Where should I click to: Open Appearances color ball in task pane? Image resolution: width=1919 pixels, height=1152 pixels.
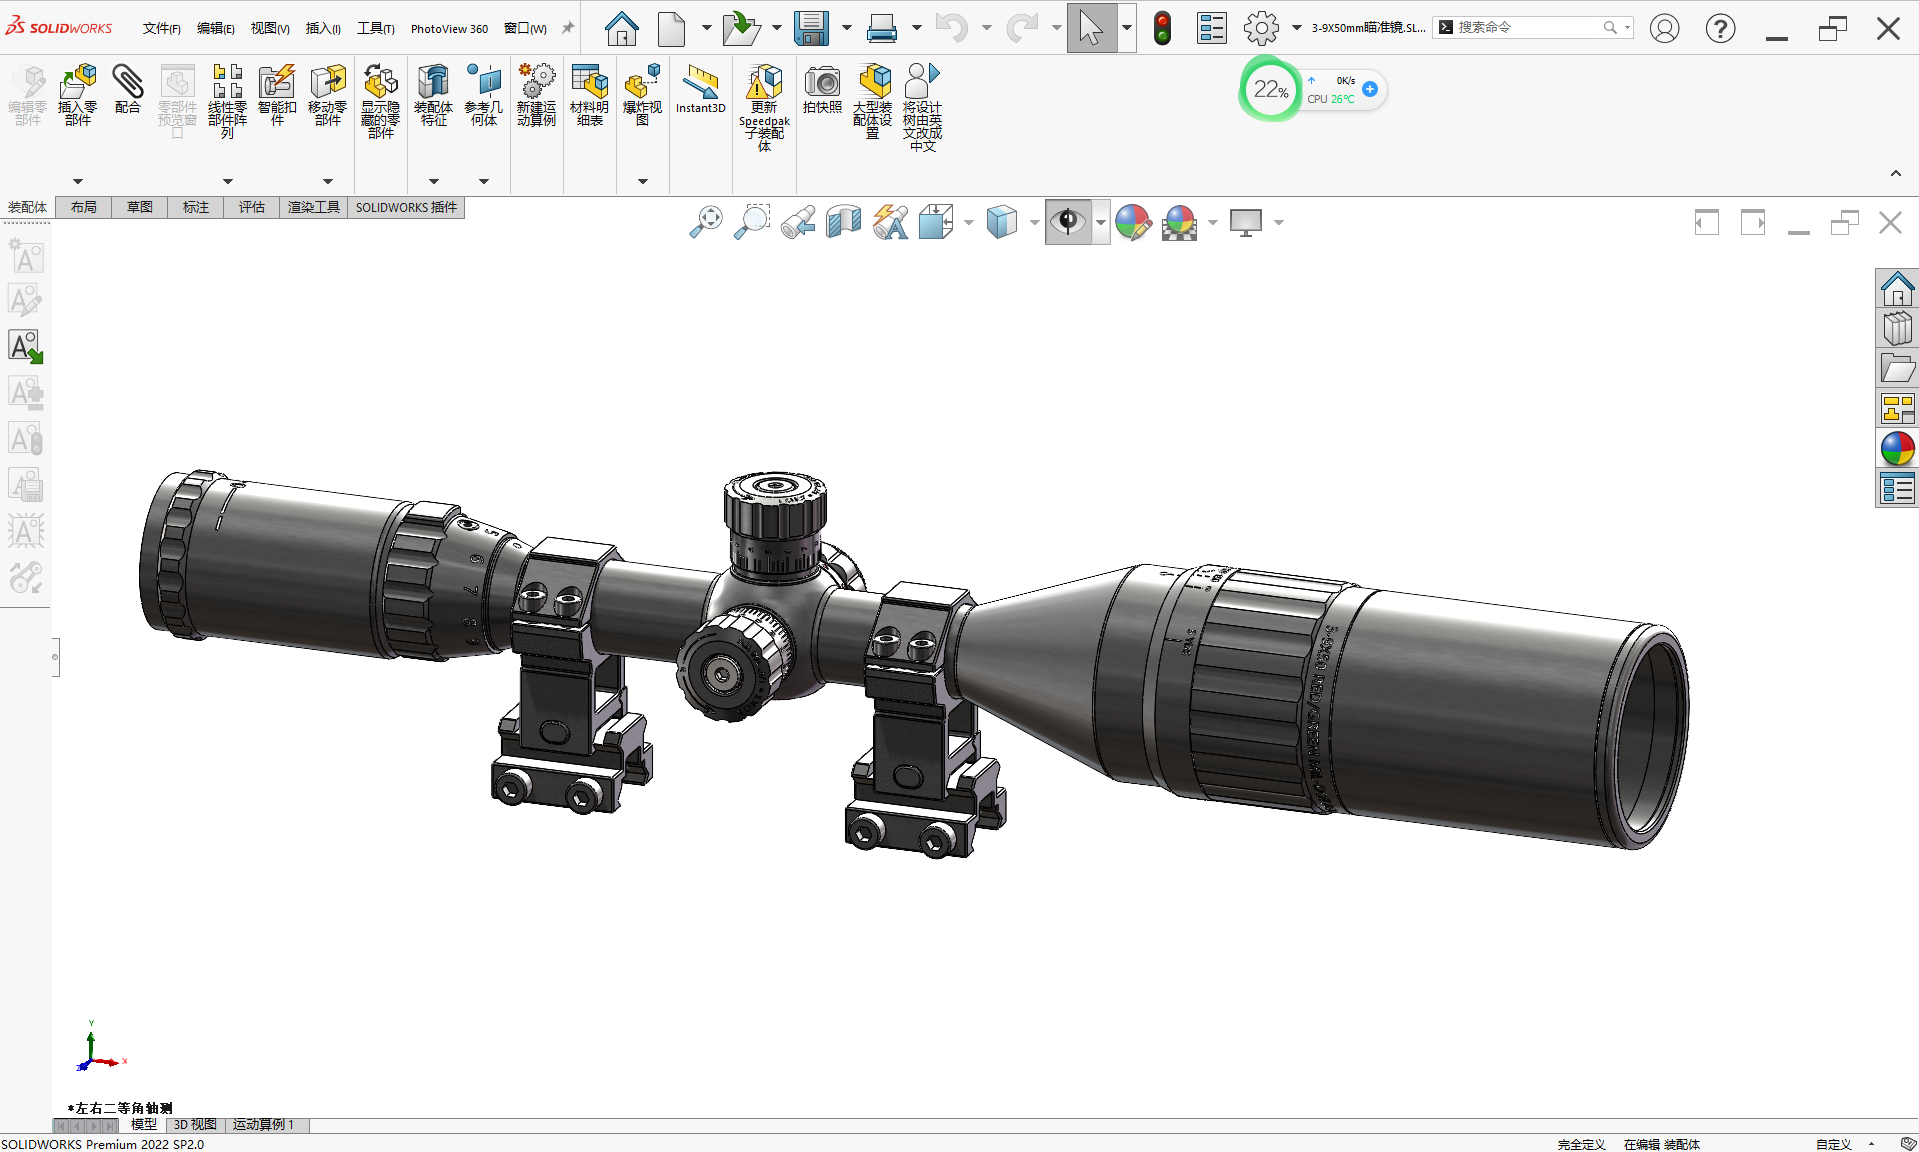[1897, 448]
